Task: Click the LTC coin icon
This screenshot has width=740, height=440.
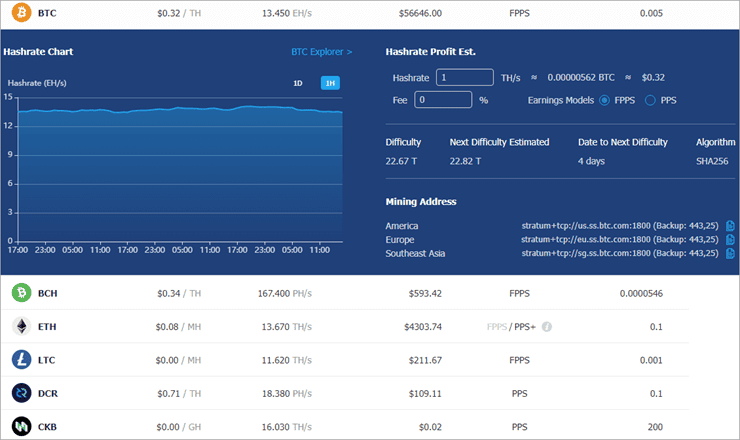Action: point(21,360)
